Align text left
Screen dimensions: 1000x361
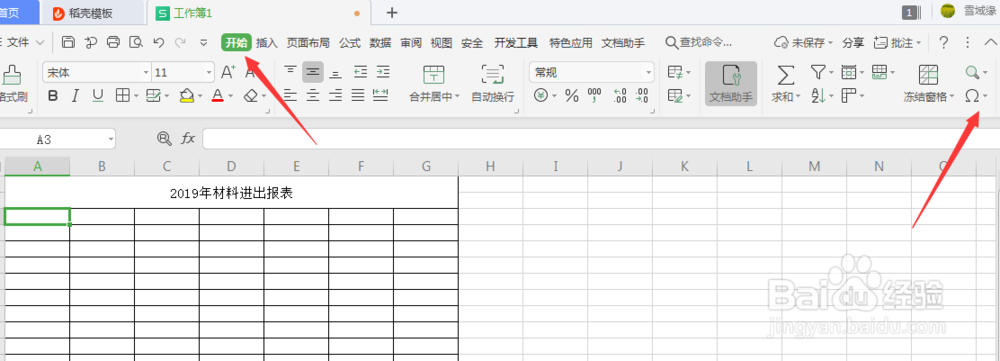tap(290, 96)
